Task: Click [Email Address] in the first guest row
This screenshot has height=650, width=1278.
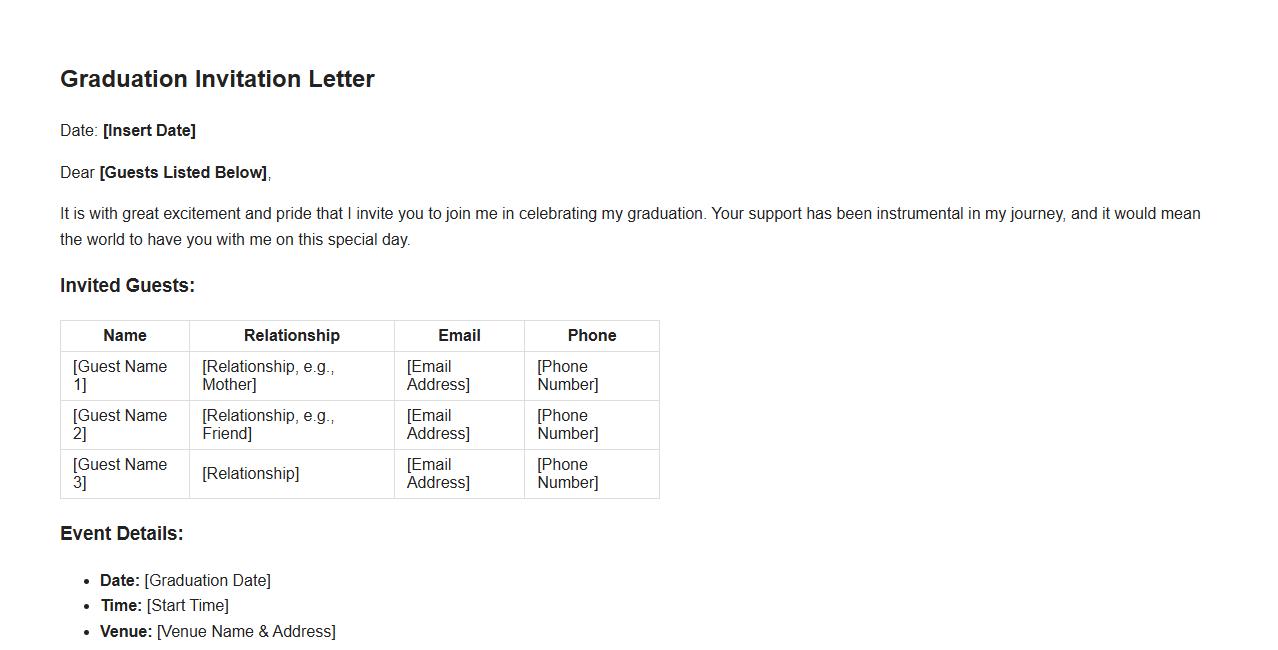Action: point(438,376)
